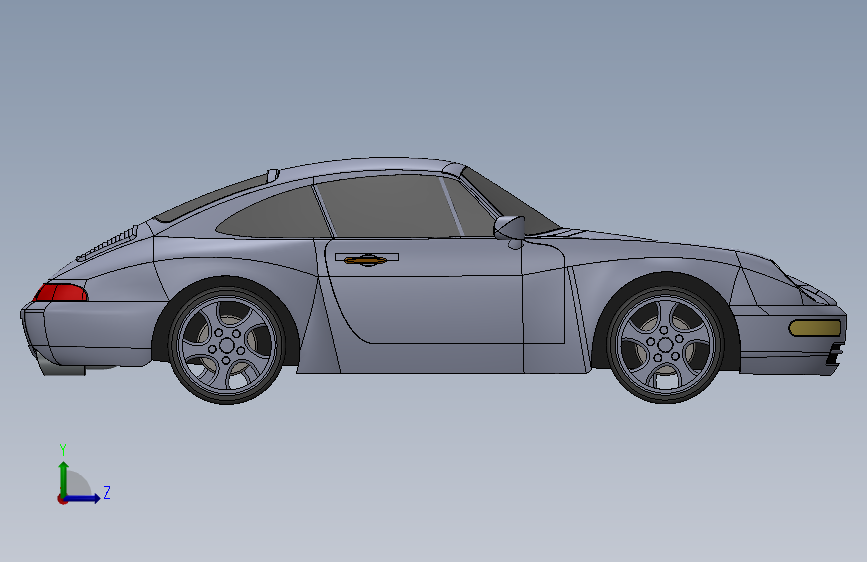
Task: Select the main door window glass
Action: [390, 207]
